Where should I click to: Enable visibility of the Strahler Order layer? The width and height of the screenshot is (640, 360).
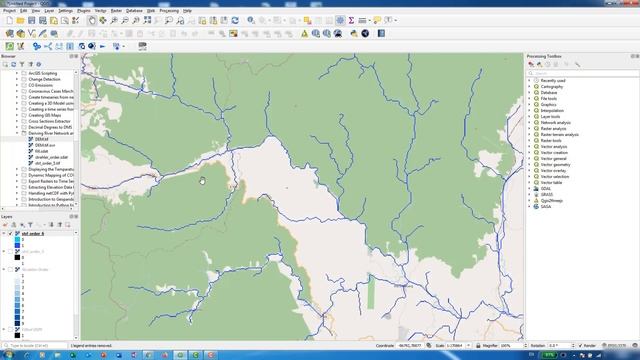point(11,269)
